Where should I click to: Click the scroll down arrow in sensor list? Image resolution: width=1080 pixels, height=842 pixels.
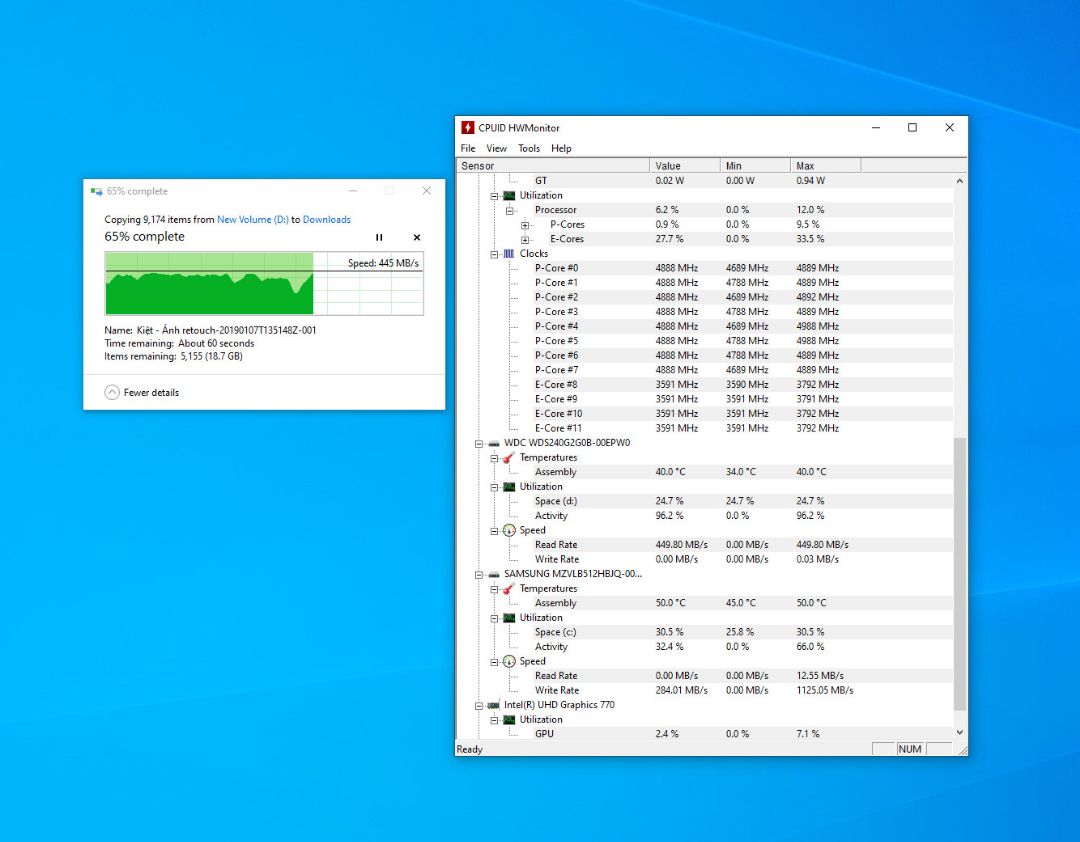pyautogui.click(x=961, y=733)
